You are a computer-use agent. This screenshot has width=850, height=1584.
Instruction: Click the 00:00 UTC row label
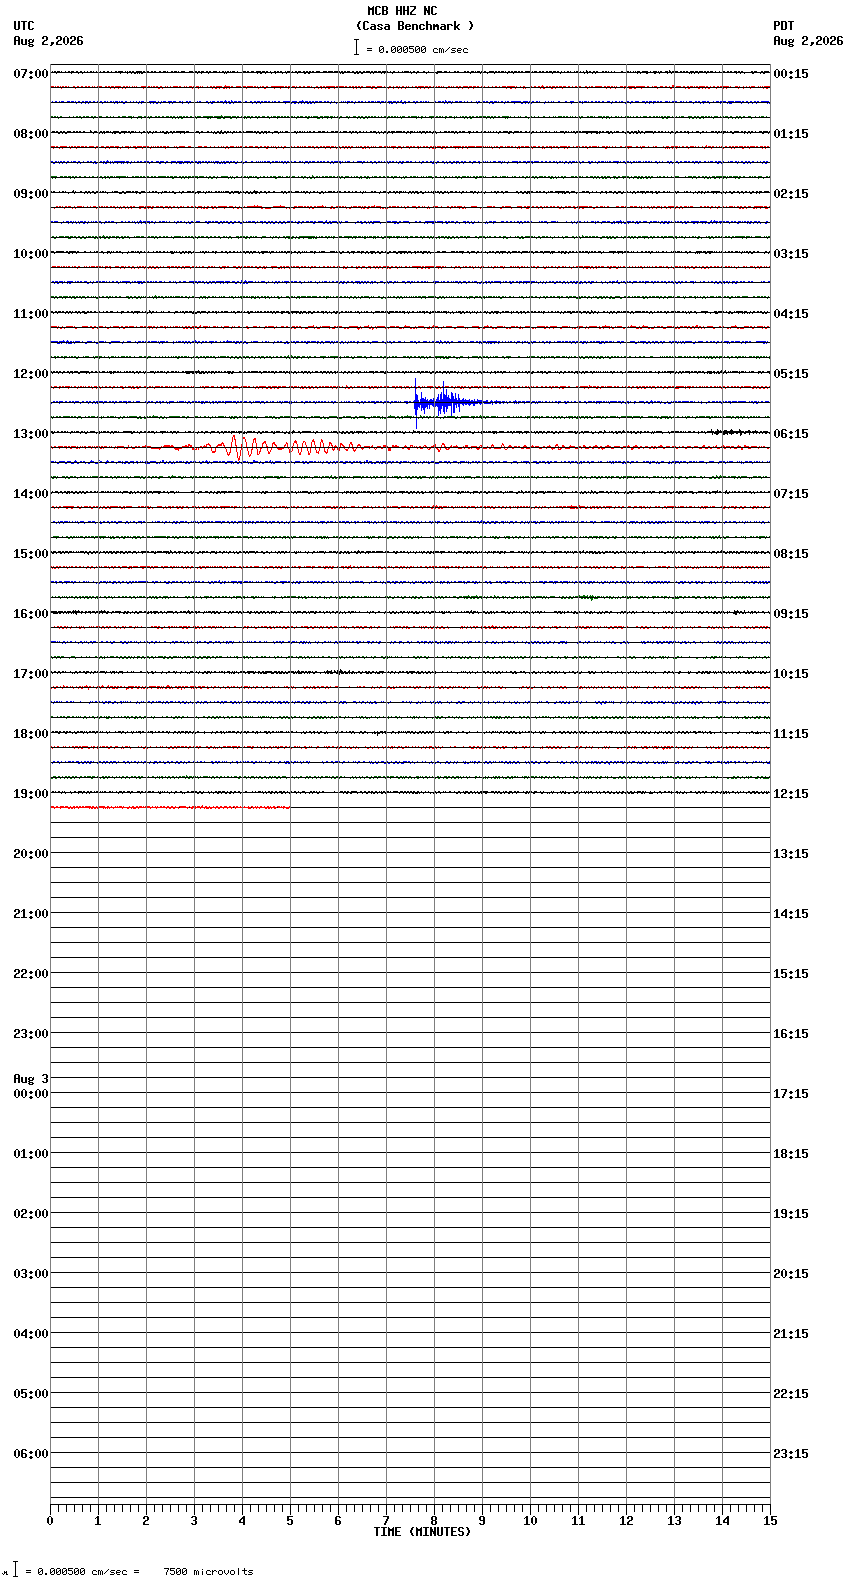(x=31, y=1094)
